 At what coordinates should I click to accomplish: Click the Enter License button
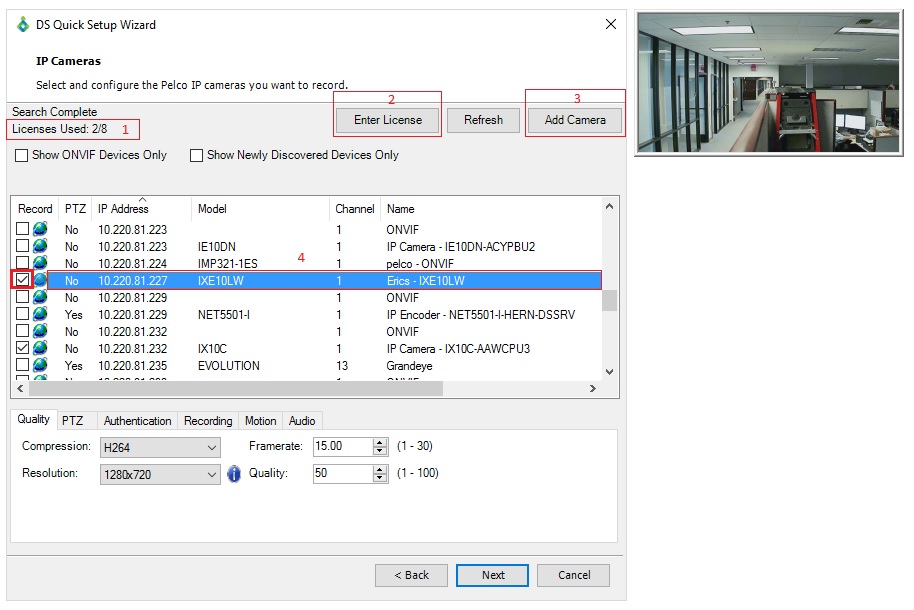point(386,119)
